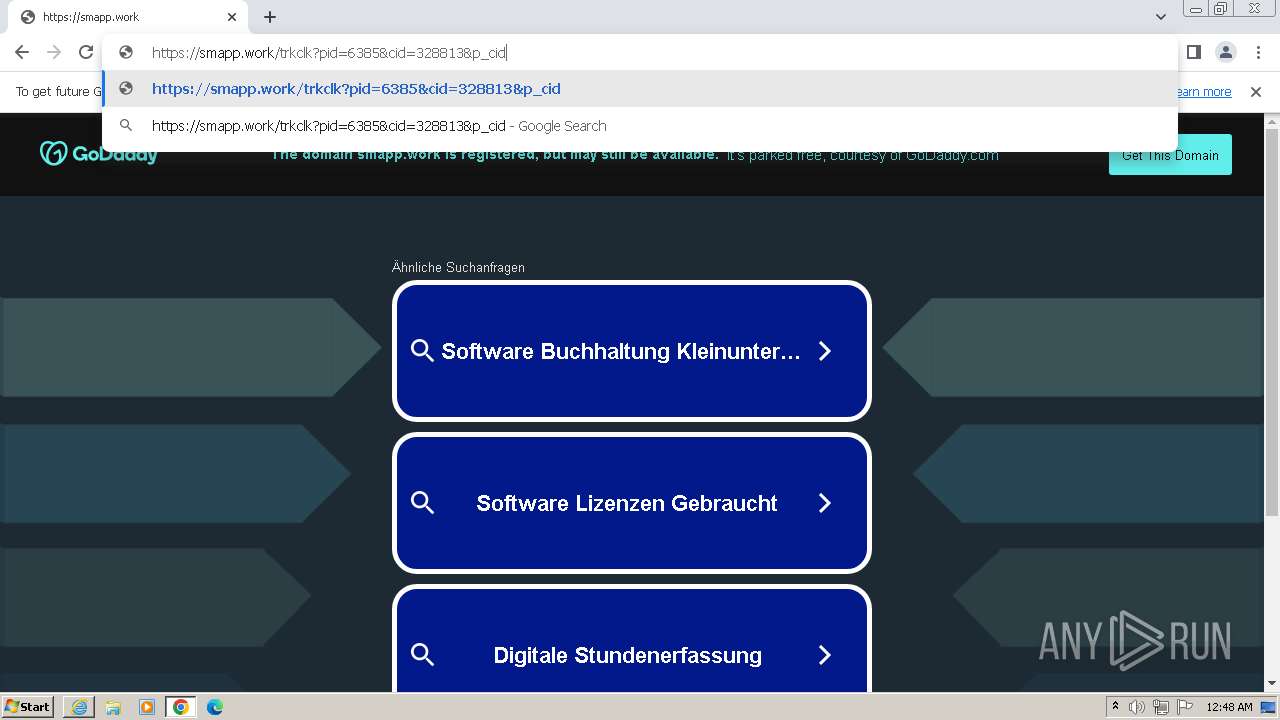
Task: Dismiss the infobar with X icon
Action: [1256, 92]
